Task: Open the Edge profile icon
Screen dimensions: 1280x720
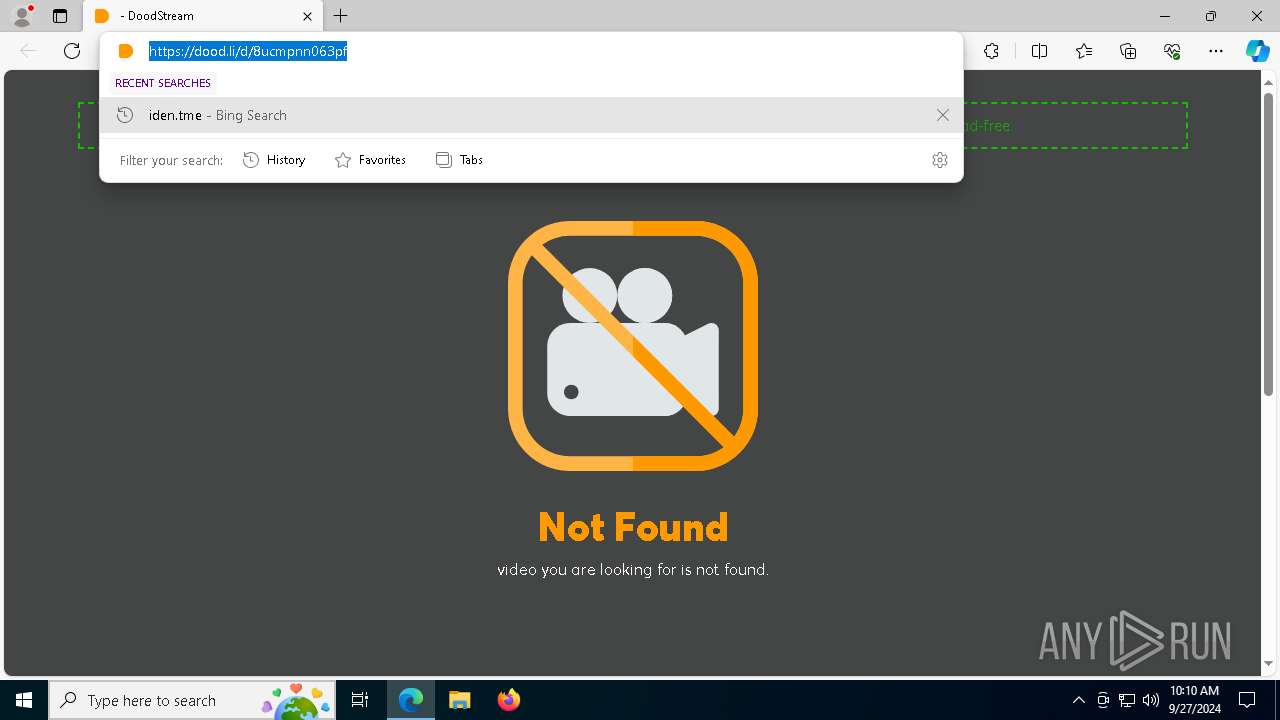Action: click(22, 15)
